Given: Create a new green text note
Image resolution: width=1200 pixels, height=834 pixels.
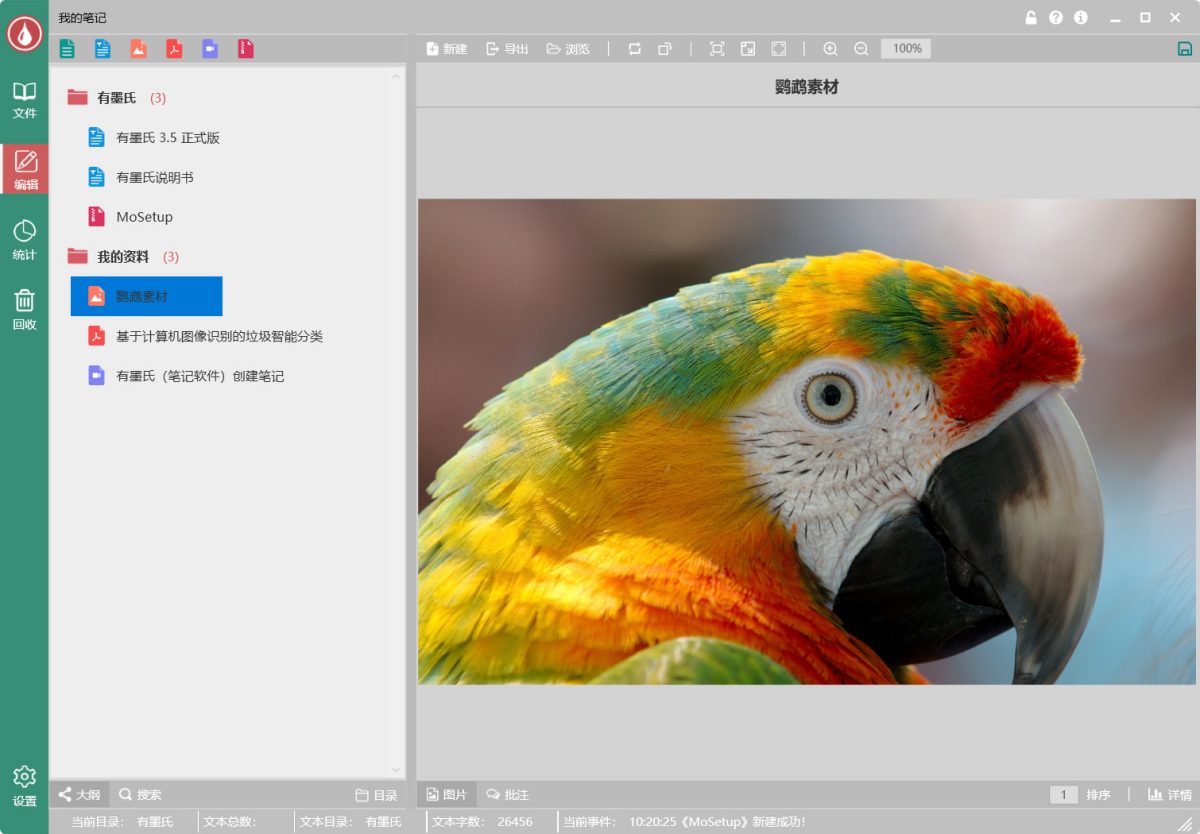Looking at the screenshot, I should (67, 48).
